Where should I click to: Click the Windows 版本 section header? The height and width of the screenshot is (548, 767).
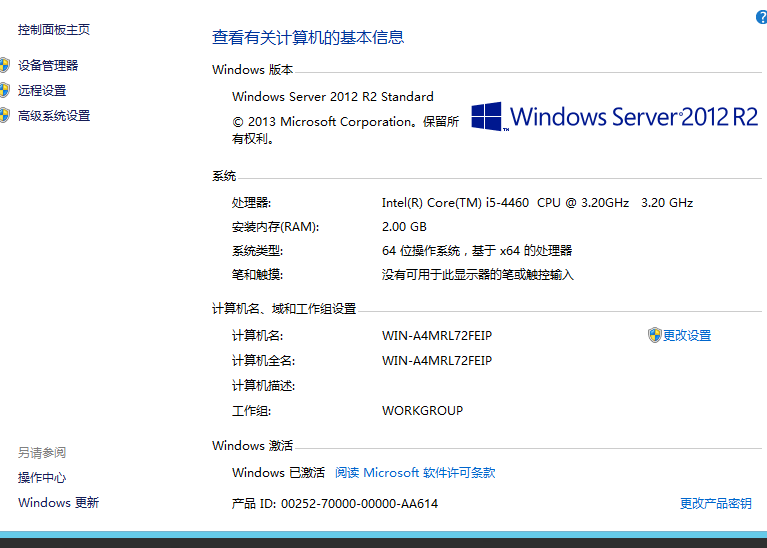[x=252, y=69]
